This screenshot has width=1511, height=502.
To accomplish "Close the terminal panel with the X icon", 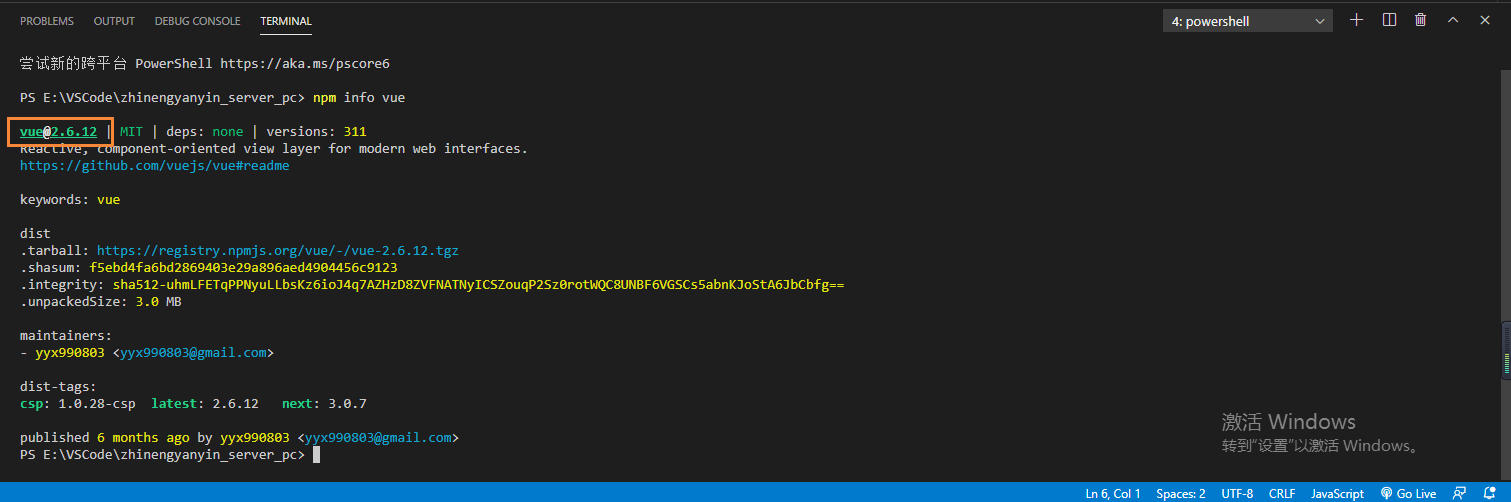I will (x=1484, y=20).
